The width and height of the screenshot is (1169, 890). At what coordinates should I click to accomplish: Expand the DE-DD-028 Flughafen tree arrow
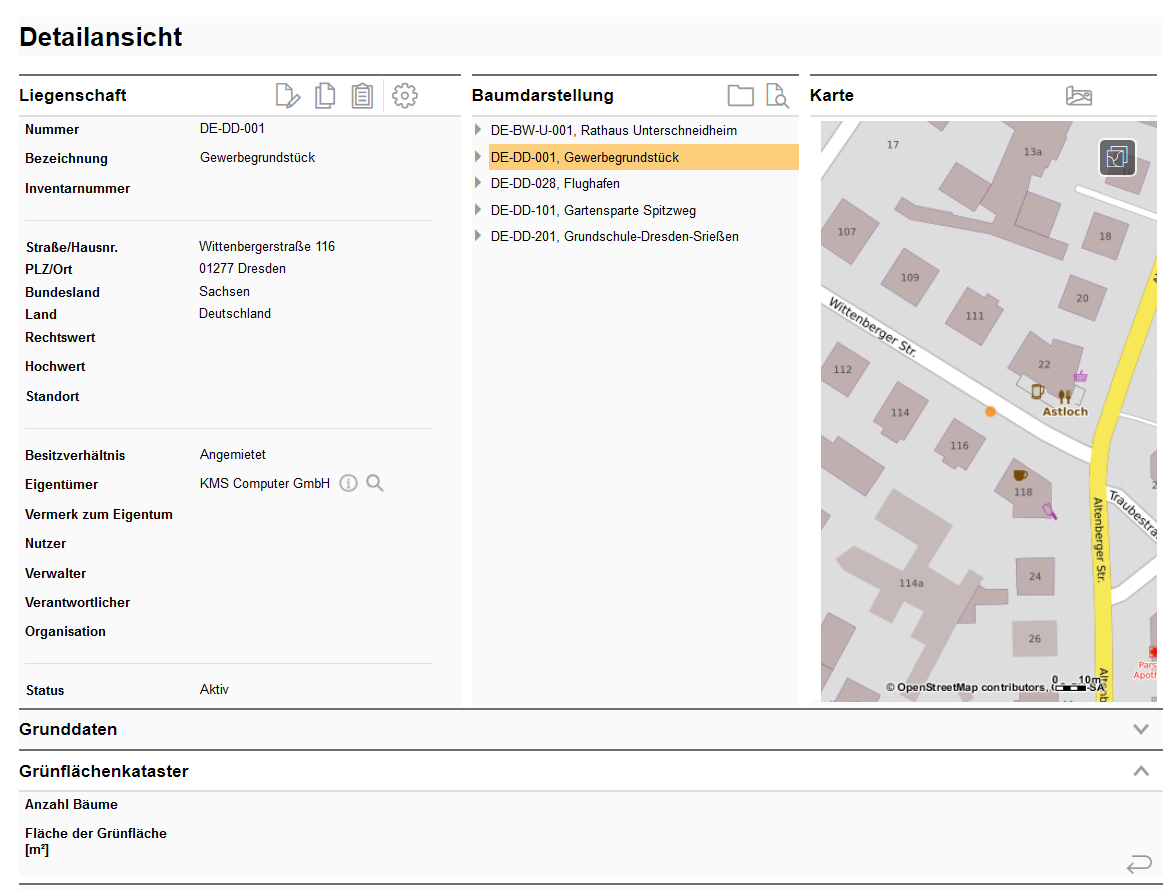(479, 183)
